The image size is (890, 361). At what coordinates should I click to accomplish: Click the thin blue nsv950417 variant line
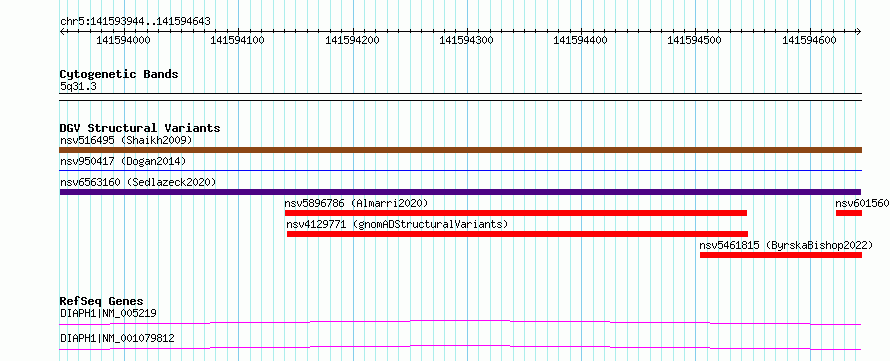click(461, 170)
